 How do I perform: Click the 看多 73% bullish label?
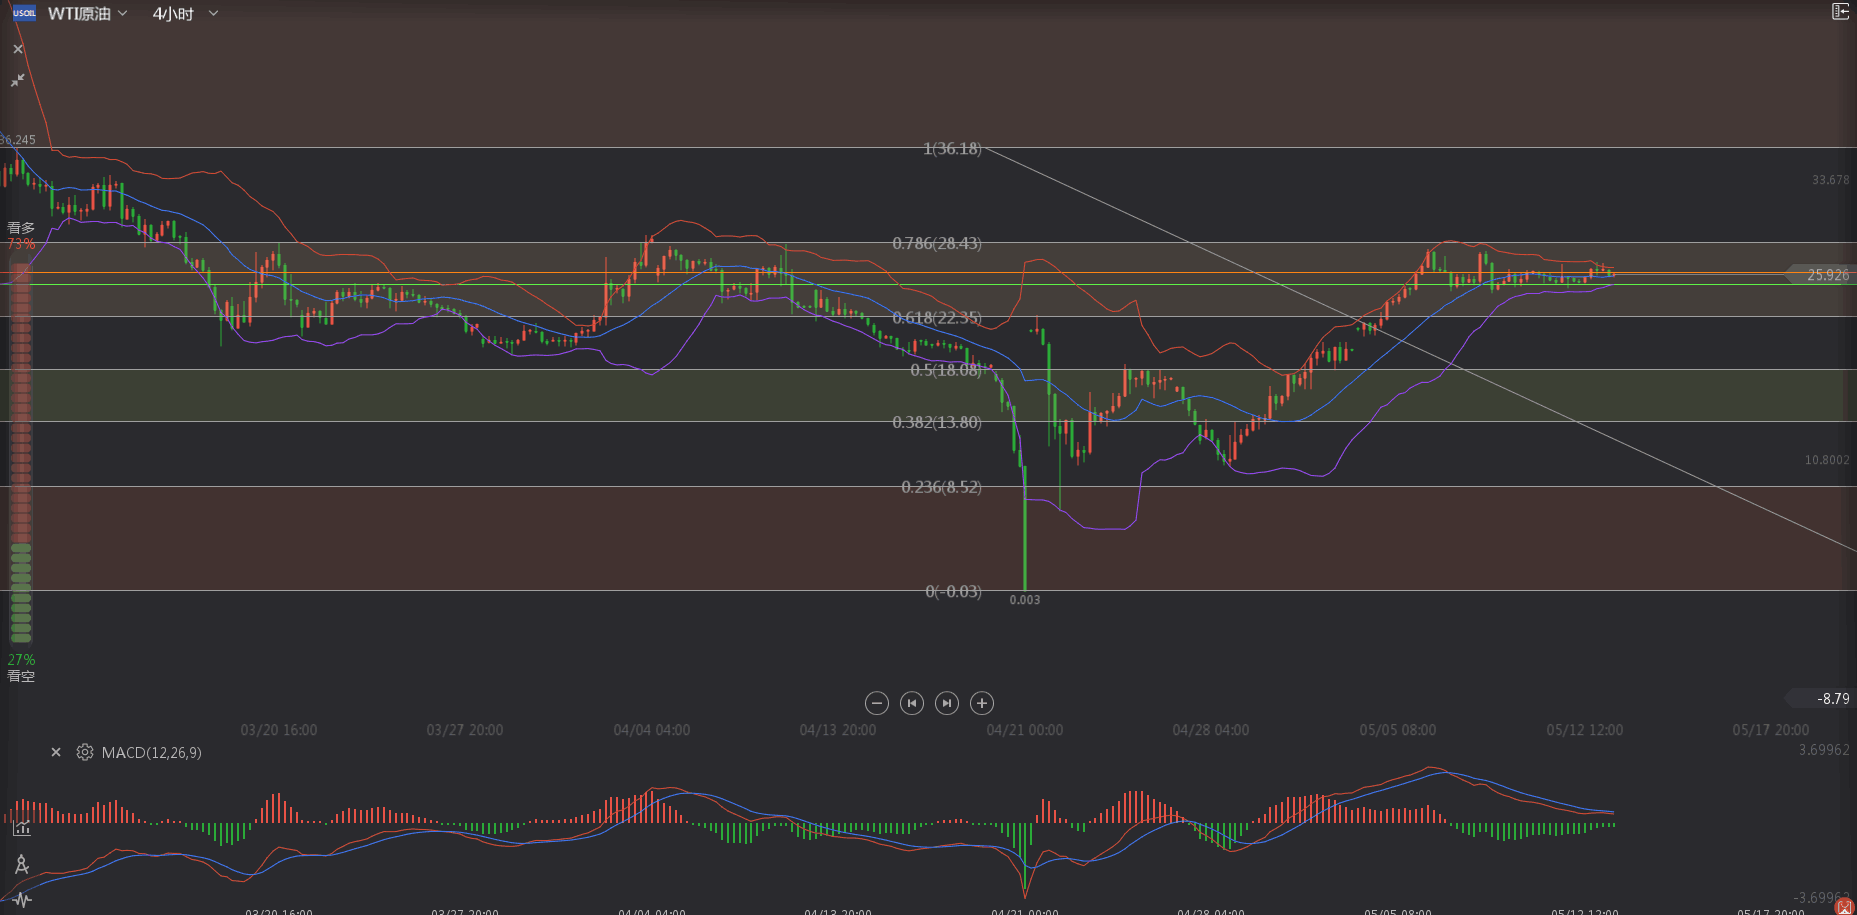(x=21, y=236)
